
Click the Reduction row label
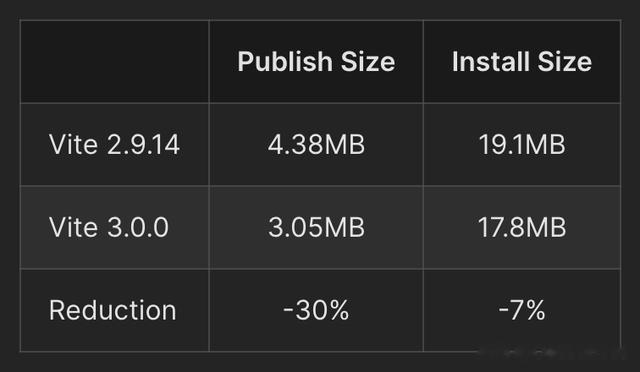(x=113, y=310)
